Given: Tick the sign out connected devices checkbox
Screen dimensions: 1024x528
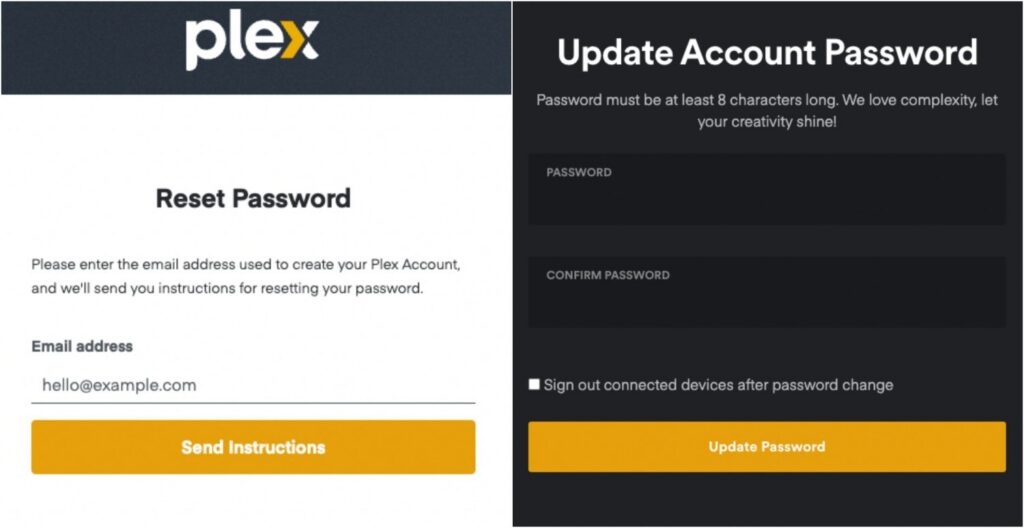Looking at the screenshot, I should point(535,384).
